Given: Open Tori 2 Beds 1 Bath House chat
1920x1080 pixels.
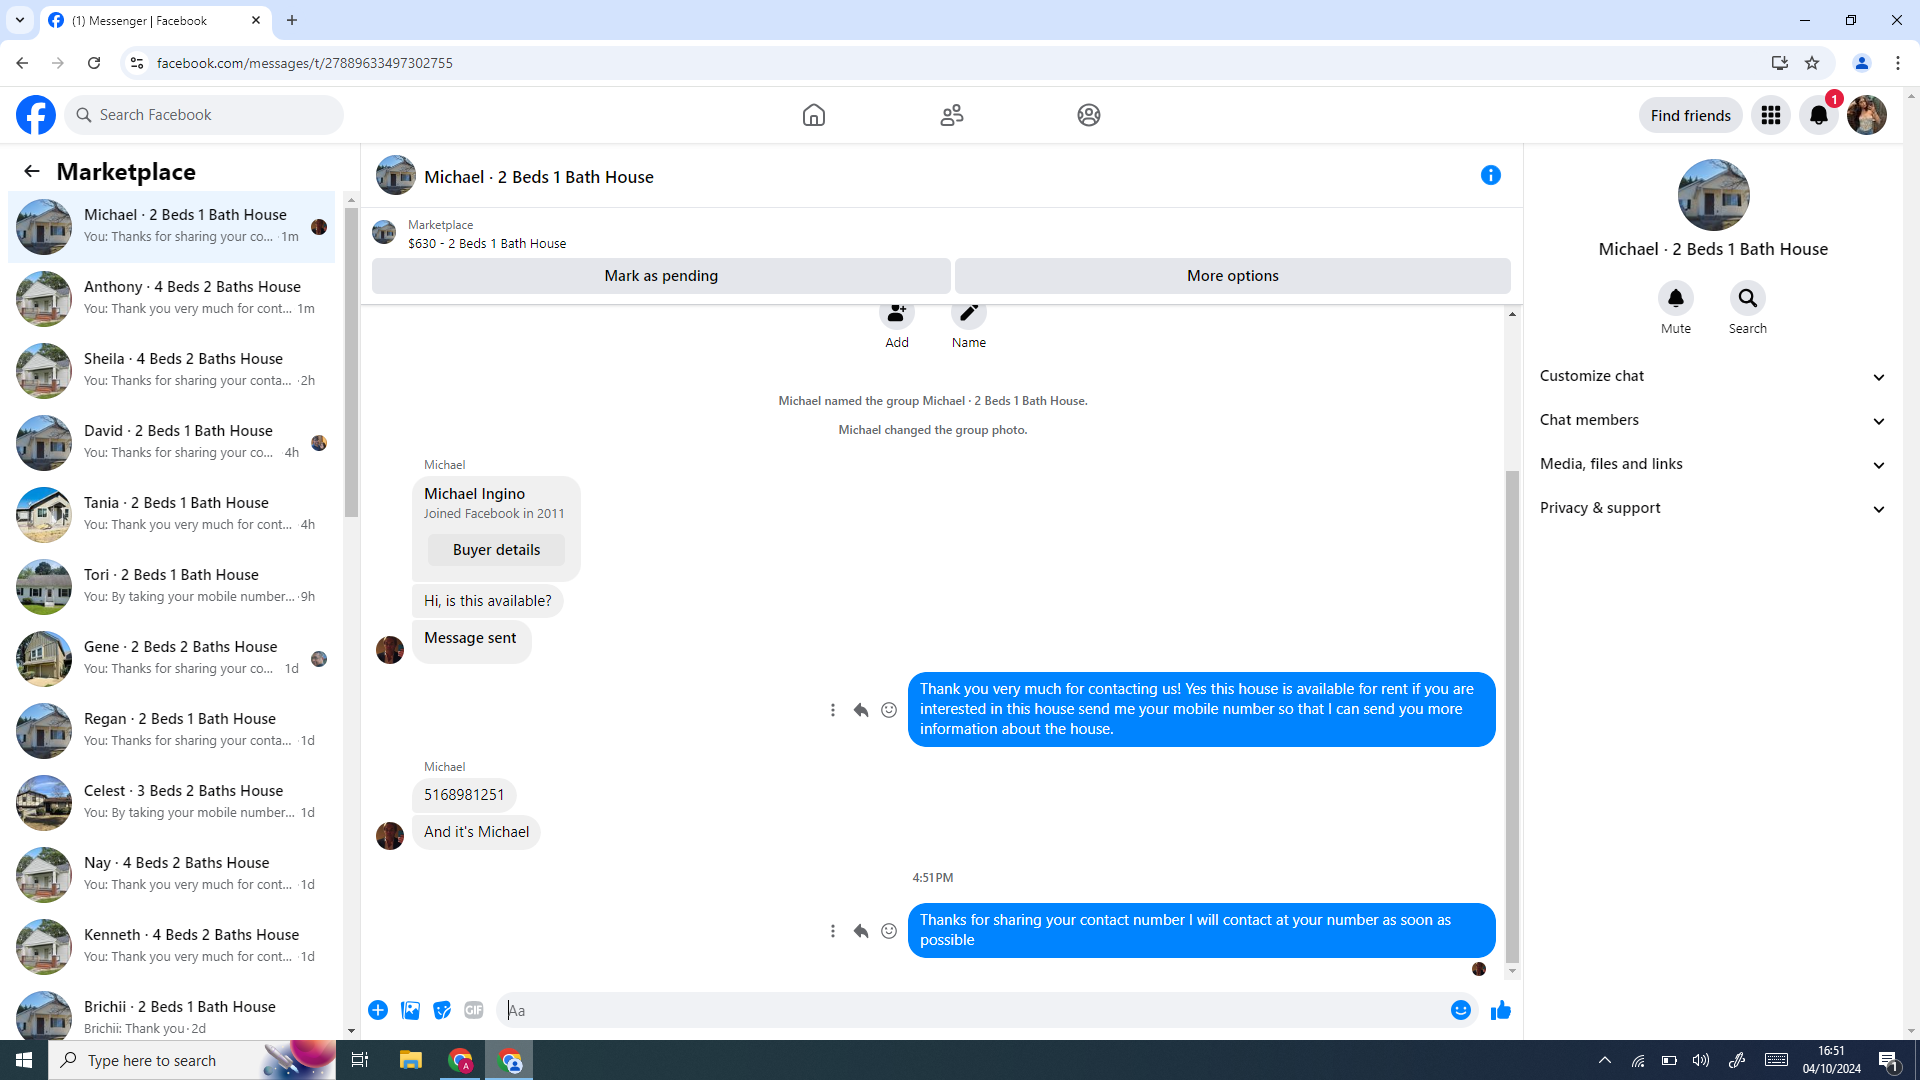Looking at the screenshot, I should coord(172,586).
